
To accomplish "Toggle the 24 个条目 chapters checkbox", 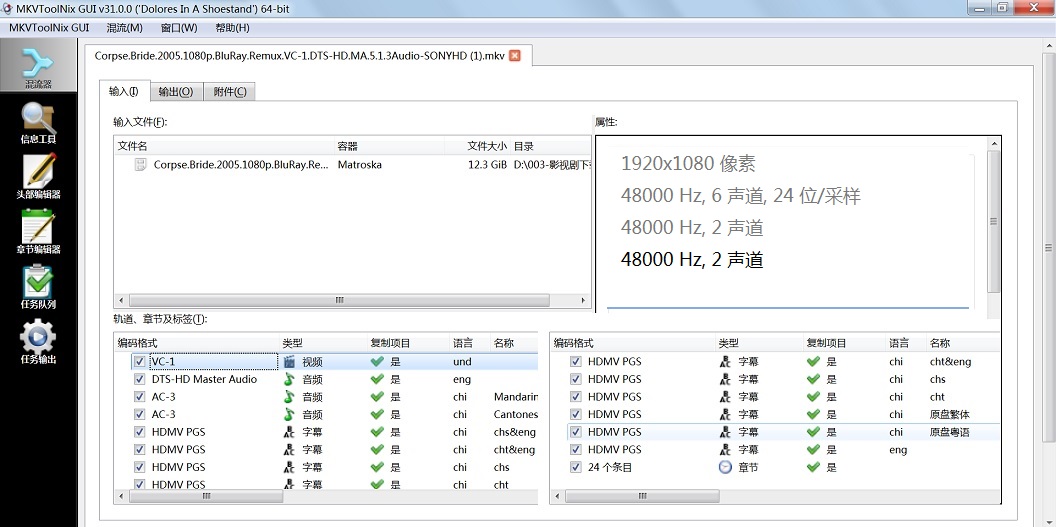I will click(575, 467).
